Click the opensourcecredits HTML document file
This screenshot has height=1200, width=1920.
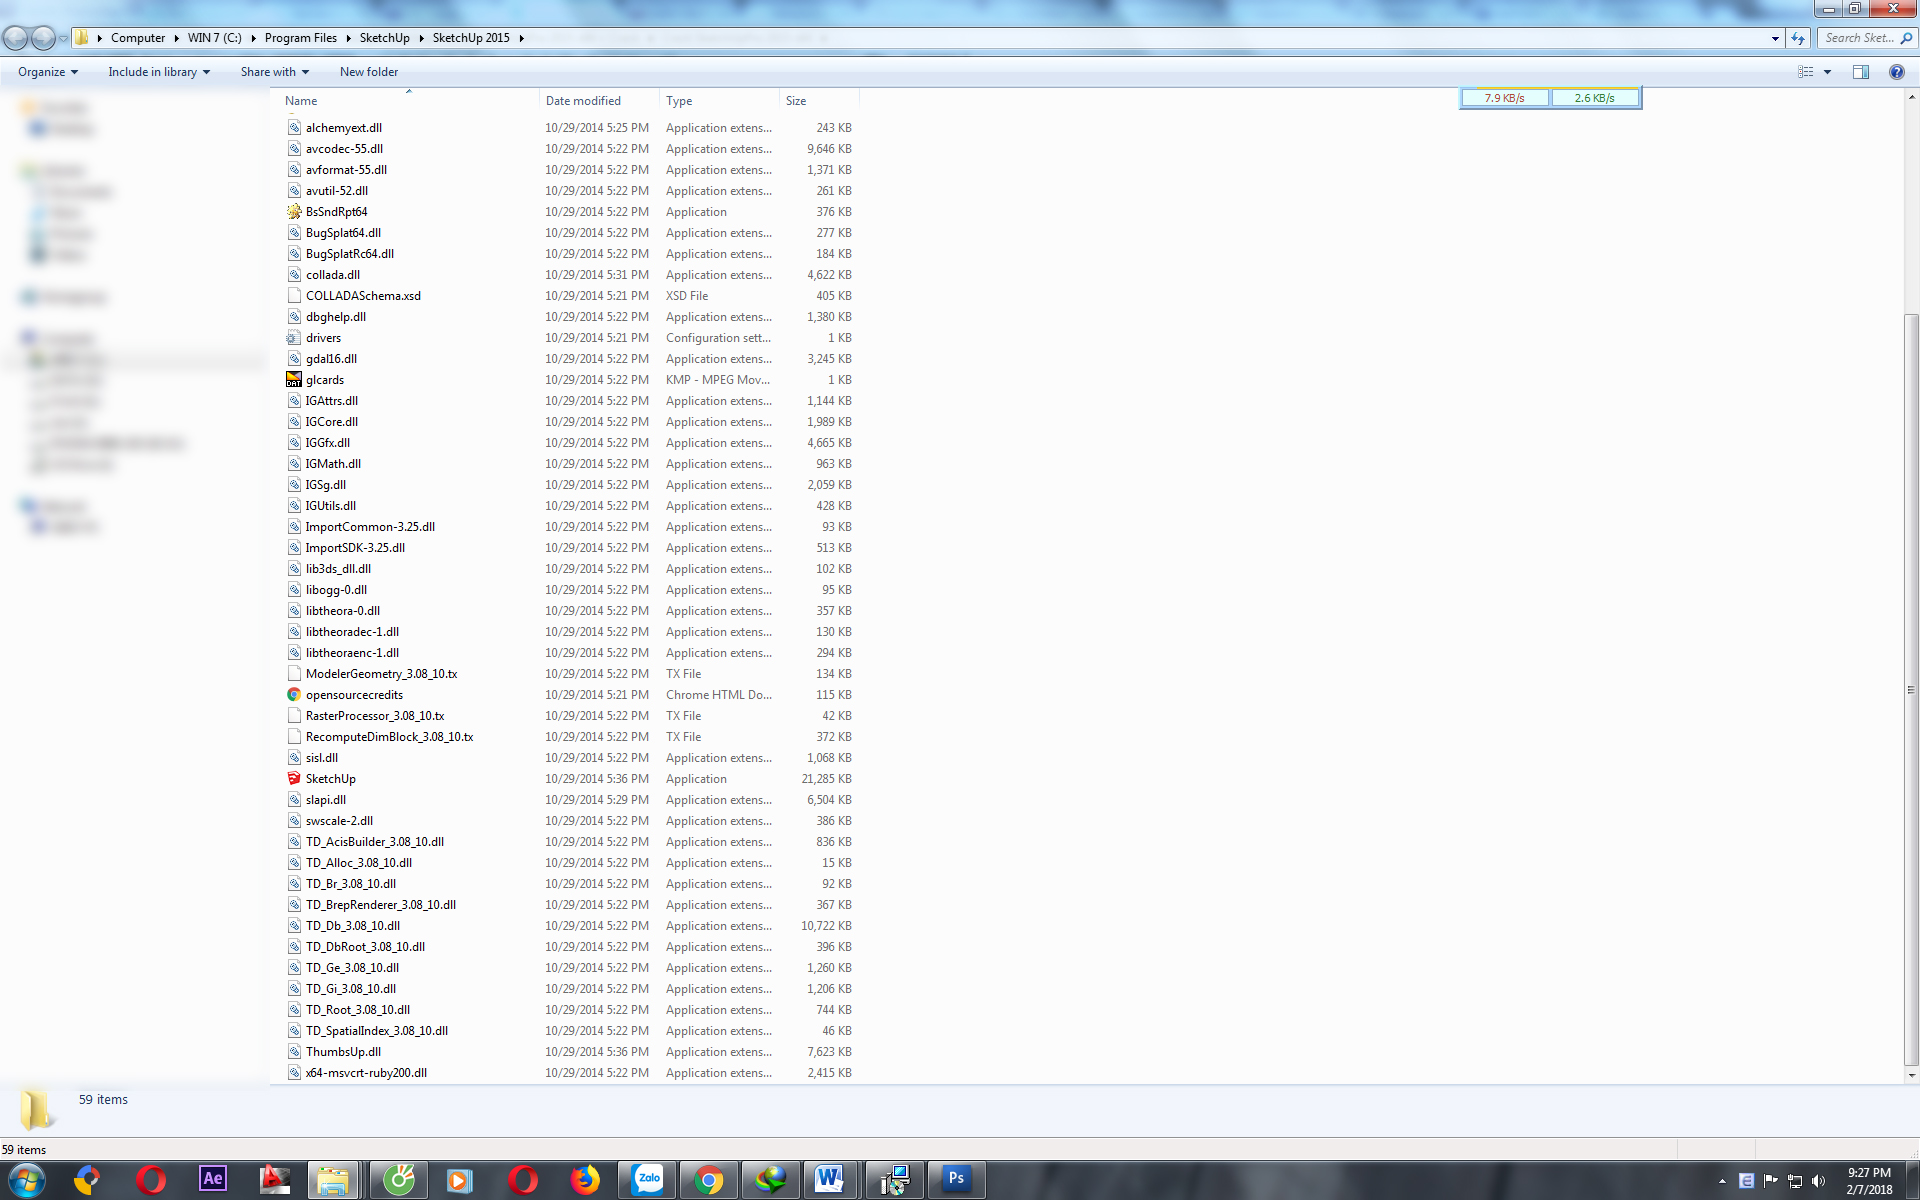point(352,694)
